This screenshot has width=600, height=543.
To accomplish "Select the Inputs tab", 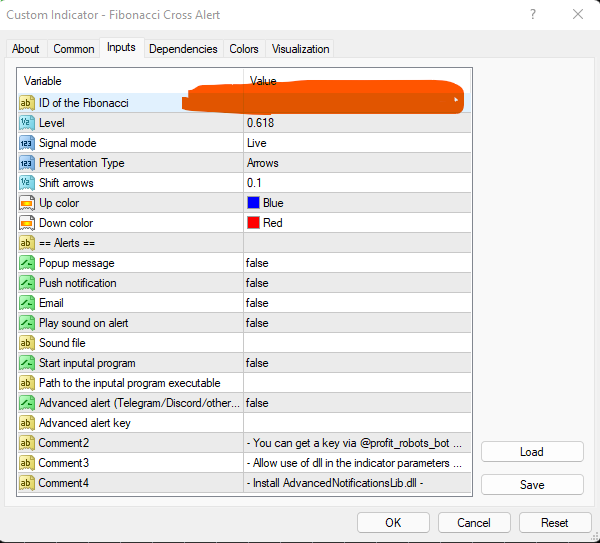I will pos(121,47).
